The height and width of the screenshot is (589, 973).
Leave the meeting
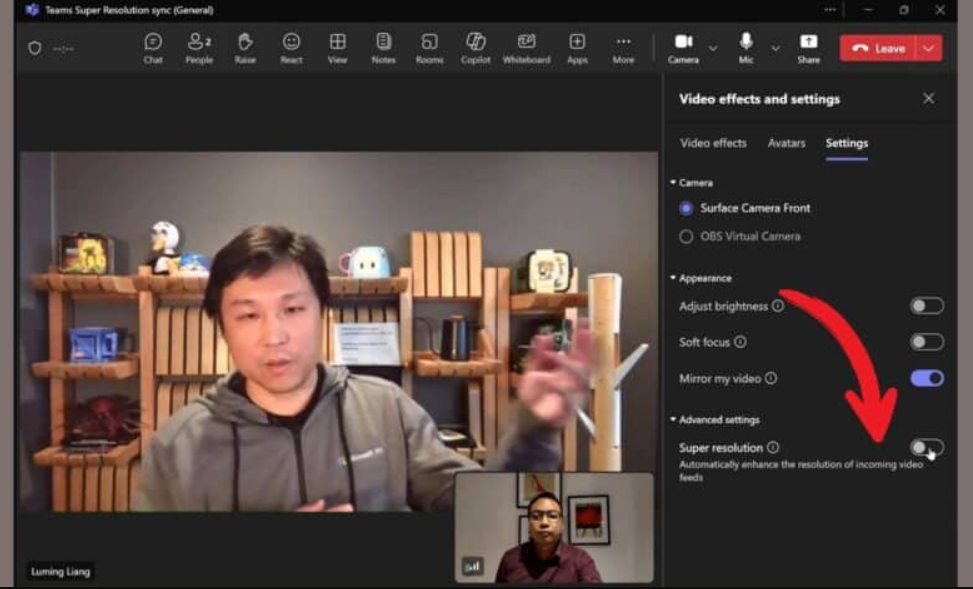[879, 48]
